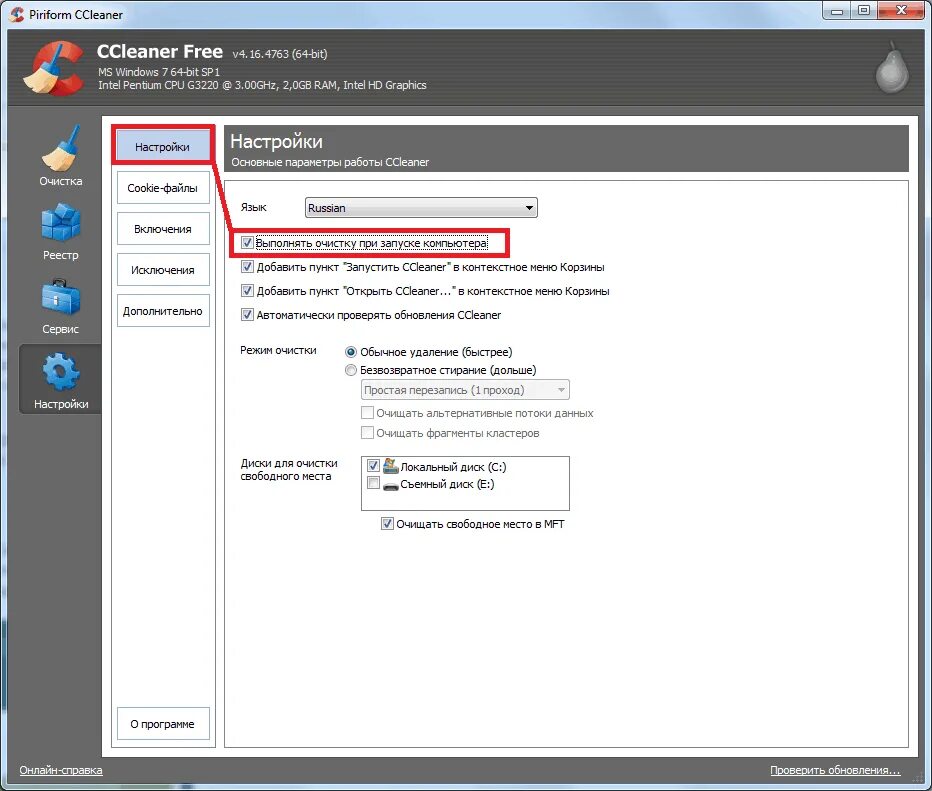This screenshot has height=791, width=932.
Task: Switch to the Исключения tab
Action: 163,270
